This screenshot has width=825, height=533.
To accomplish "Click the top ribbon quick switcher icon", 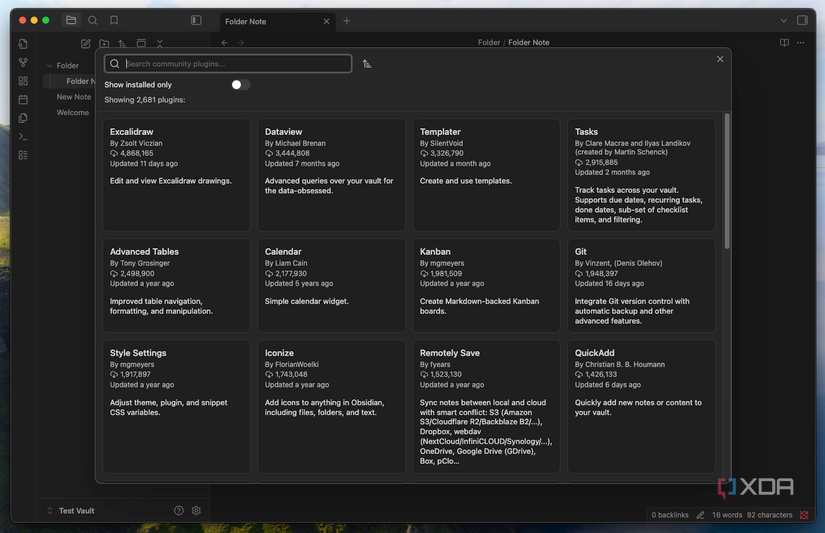I will pyautogui.click(x=23, y=44).
